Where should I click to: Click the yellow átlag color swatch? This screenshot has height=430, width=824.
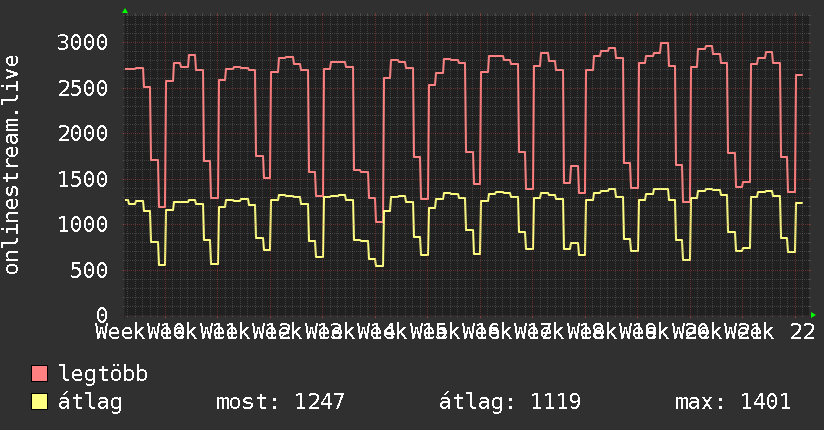pyautogui.click(x=40, y=402)
